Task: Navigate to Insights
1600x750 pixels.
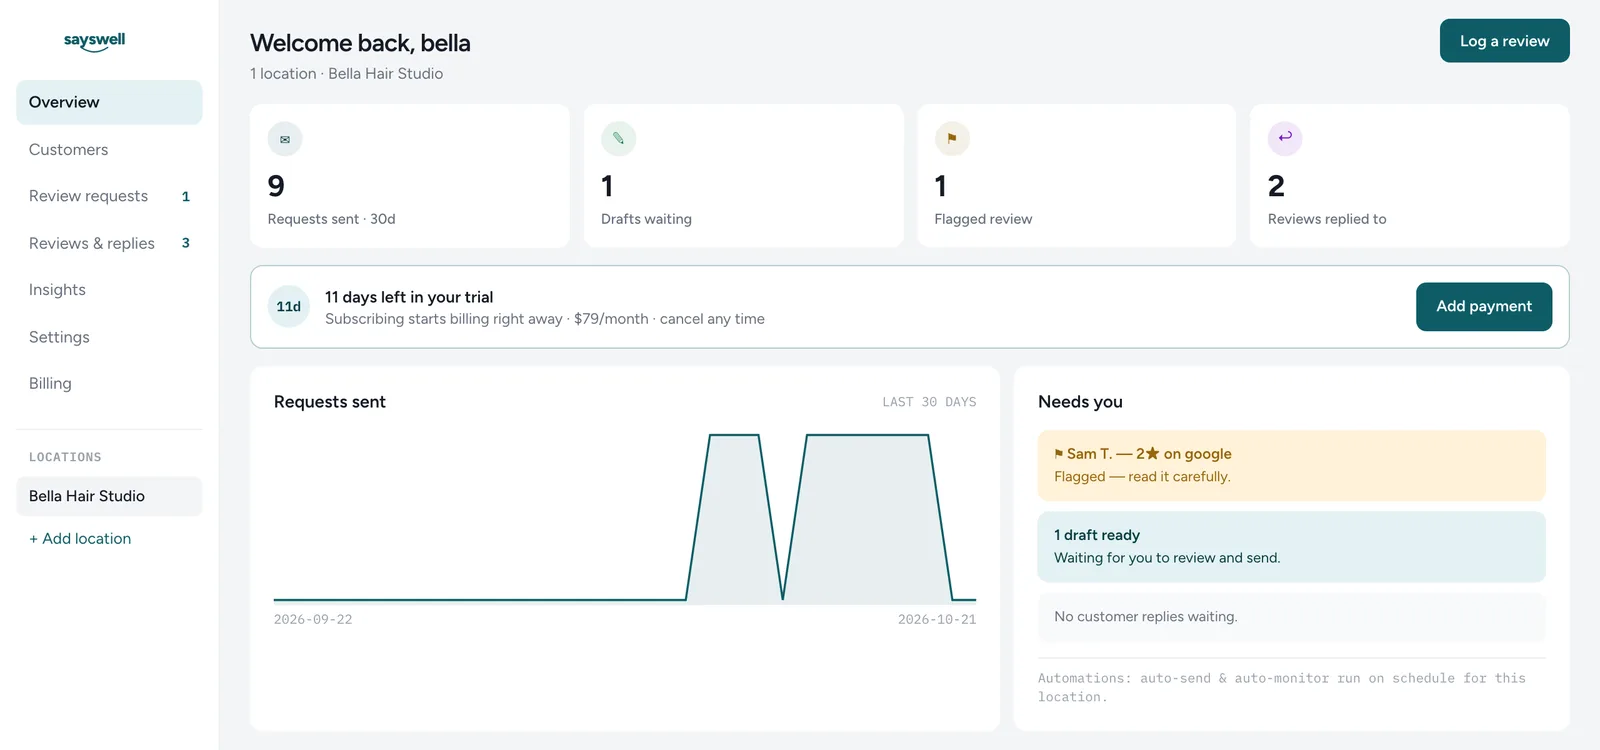Action: [109, 290]
